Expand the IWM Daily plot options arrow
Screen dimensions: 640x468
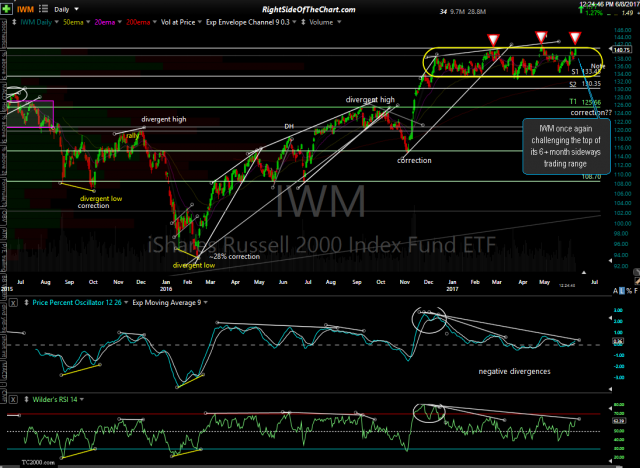coord(56,22)
